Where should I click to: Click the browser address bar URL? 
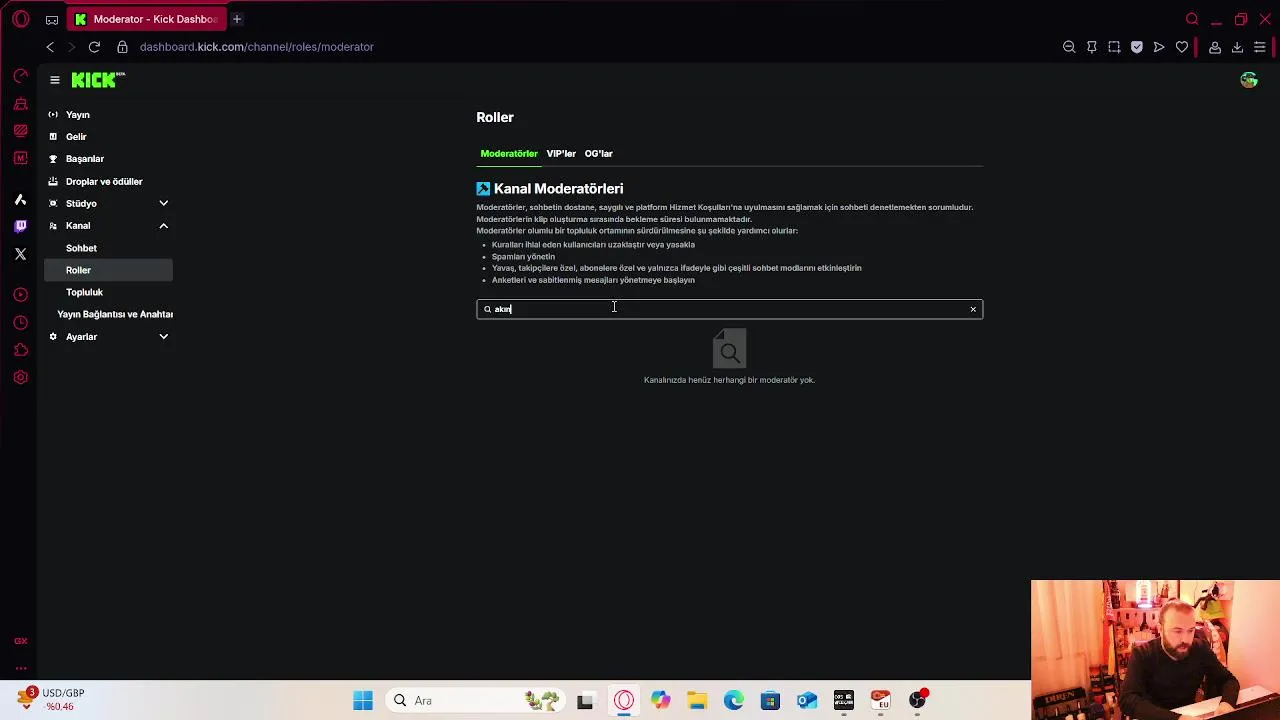point(257,47)
